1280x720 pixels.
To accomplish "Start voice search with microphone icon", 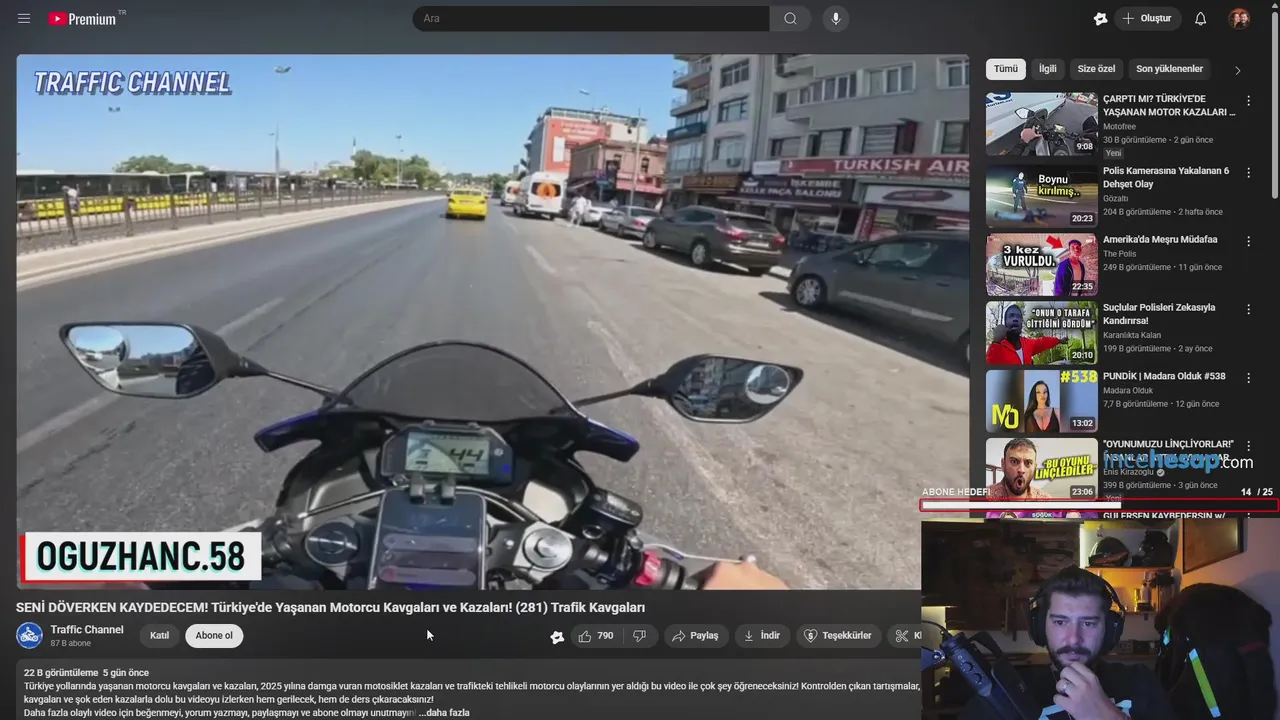I will click(835, 18).
